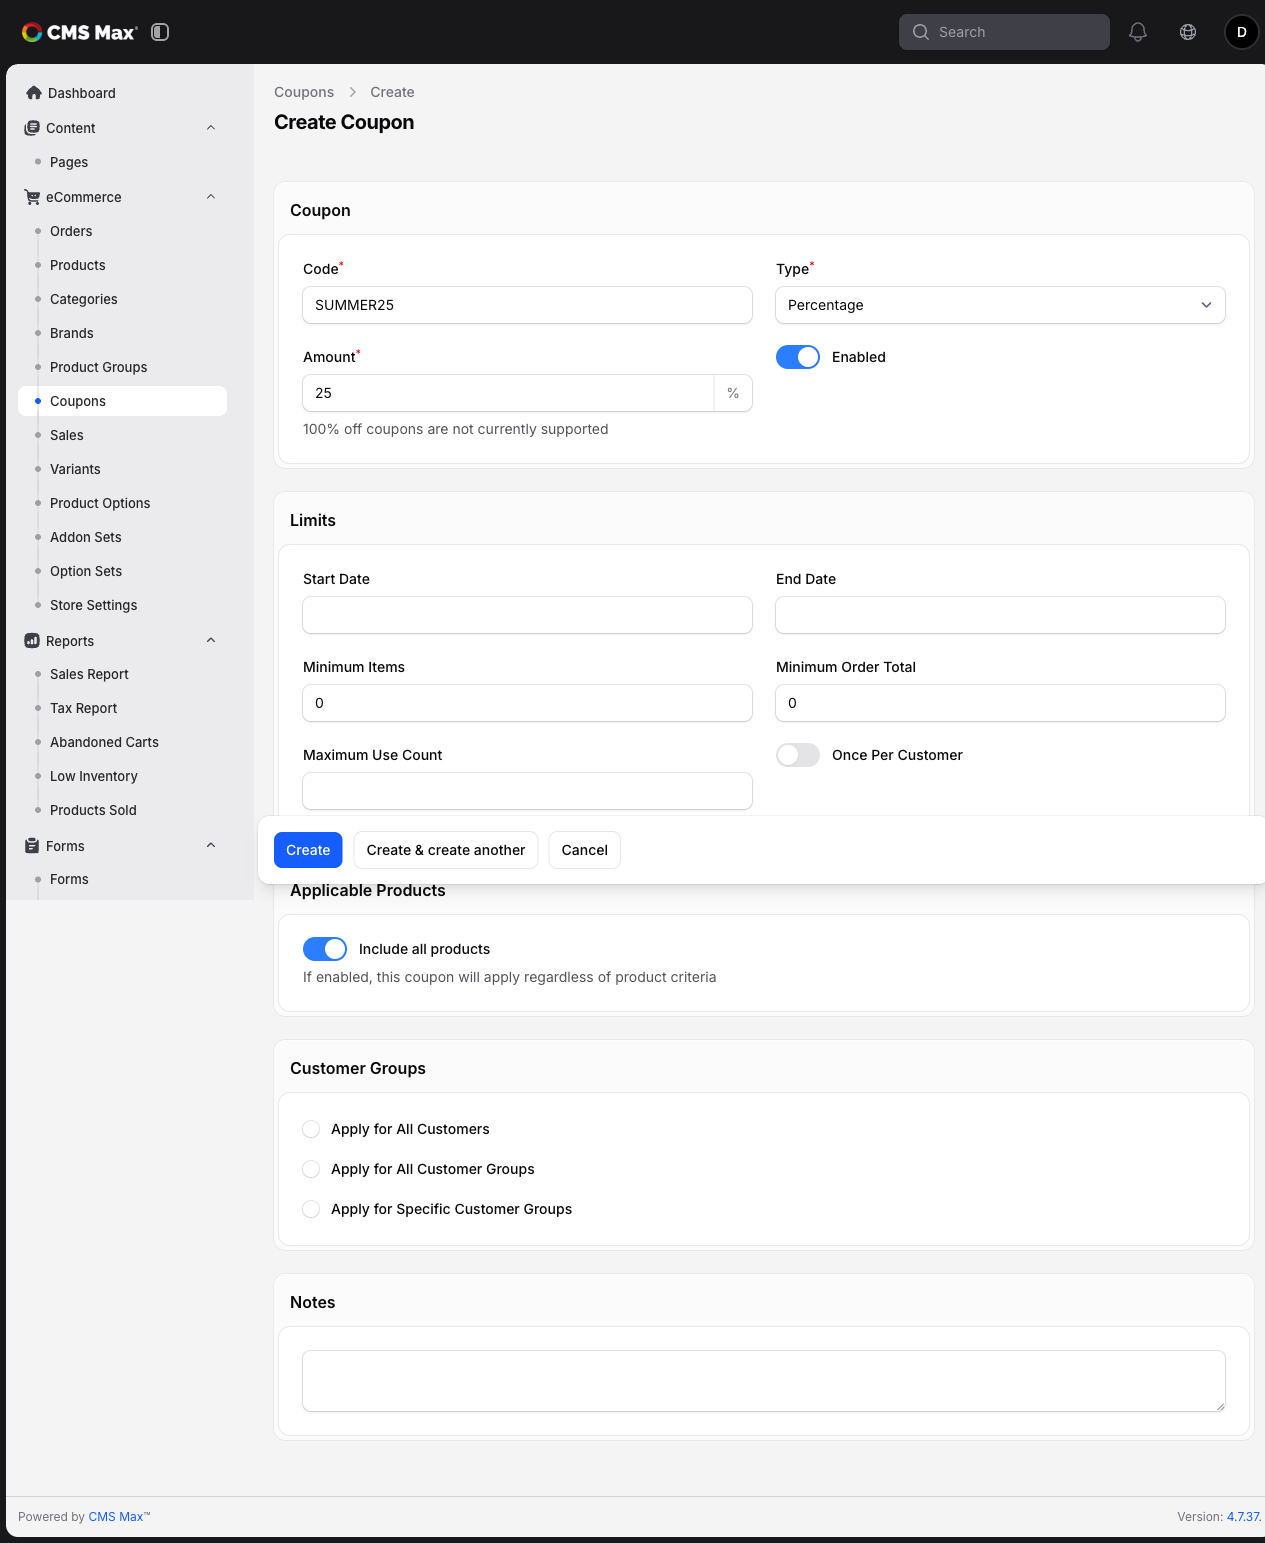Image resolution: width=1265 pixels, height=1543 pixels.
Task: Toggle the sidebar collapse icon
Action: [160, 32]
